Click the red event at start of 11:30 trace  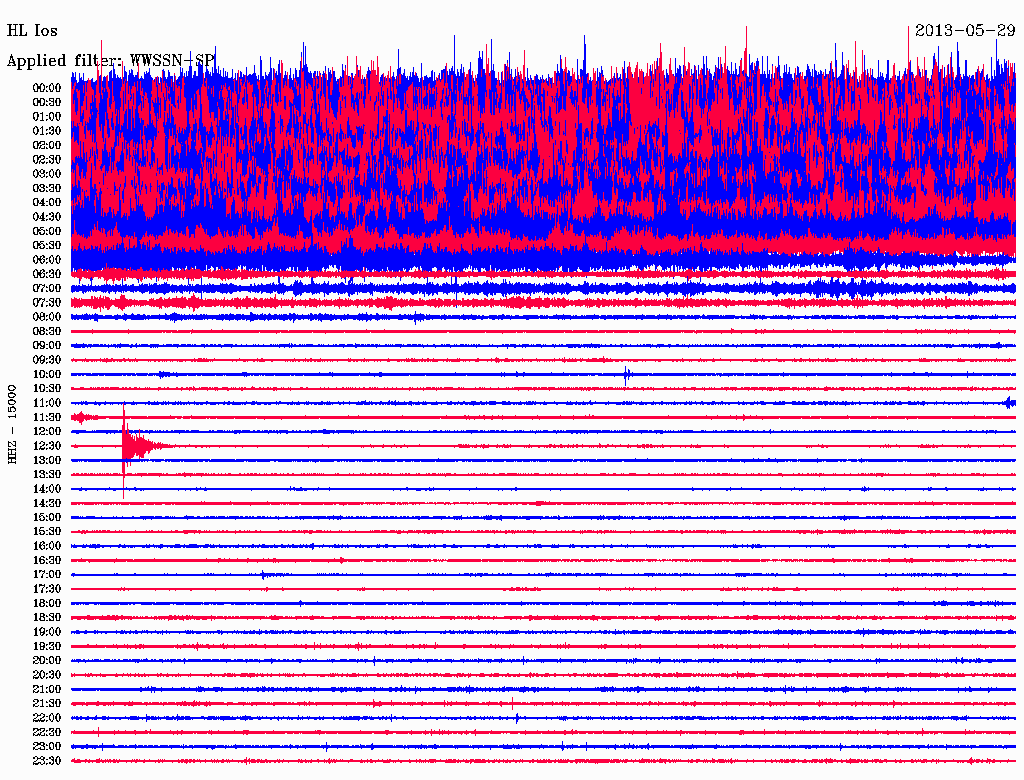tap(84, 417)
